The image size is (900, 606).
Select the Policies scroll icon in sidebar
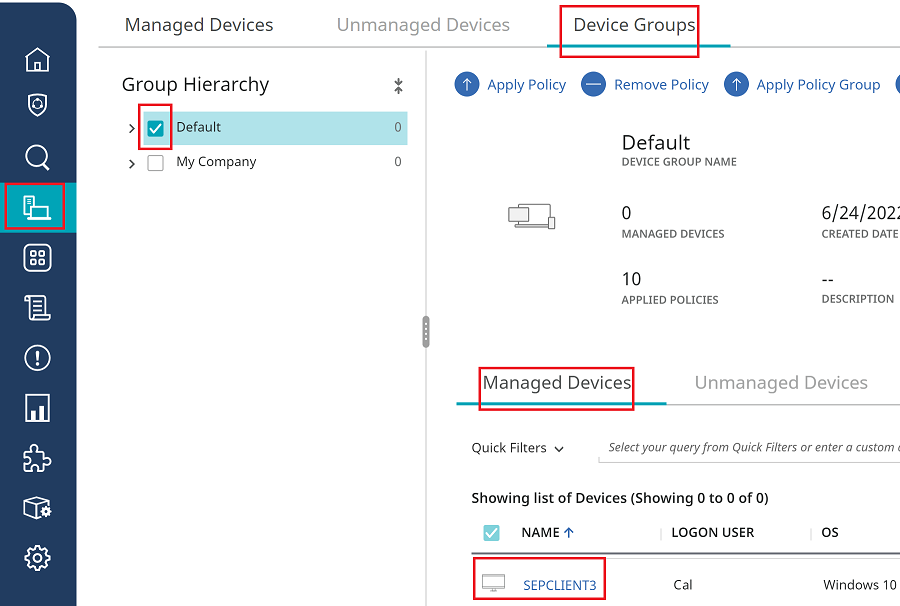37,308
